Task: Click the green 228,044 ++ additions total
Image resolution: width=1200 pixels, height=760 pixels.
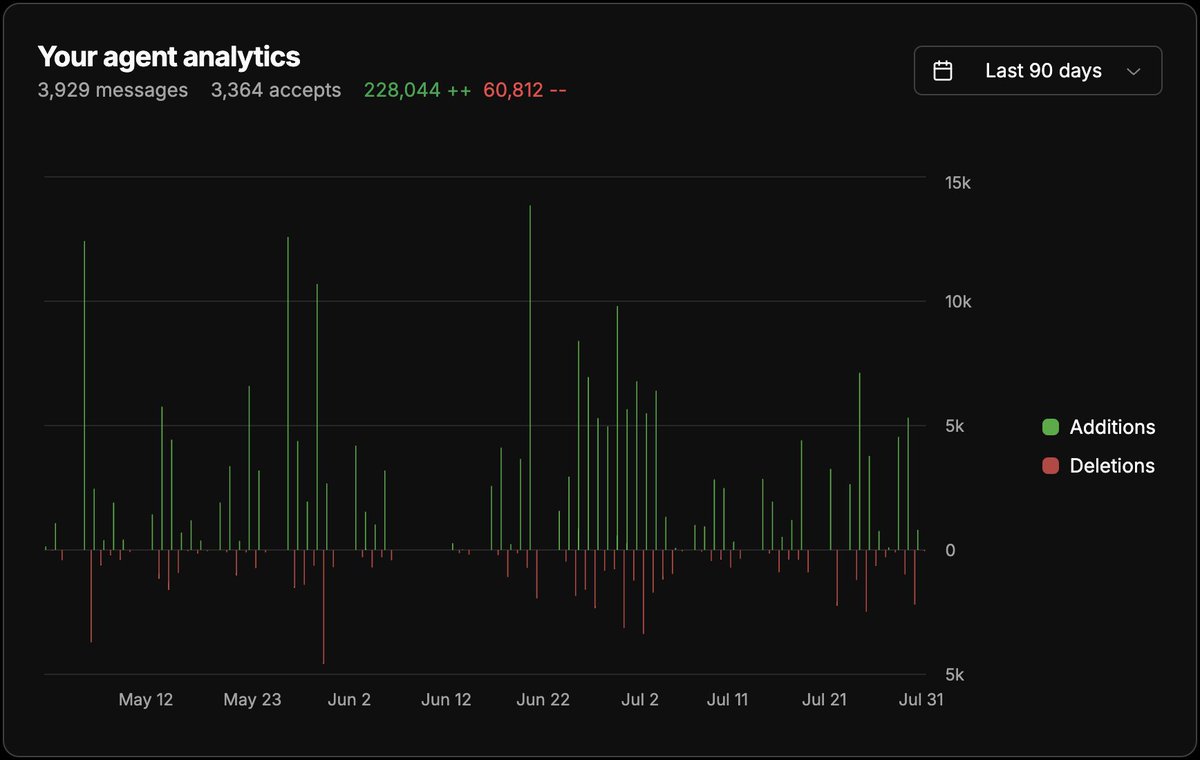Action: [417, 90]
